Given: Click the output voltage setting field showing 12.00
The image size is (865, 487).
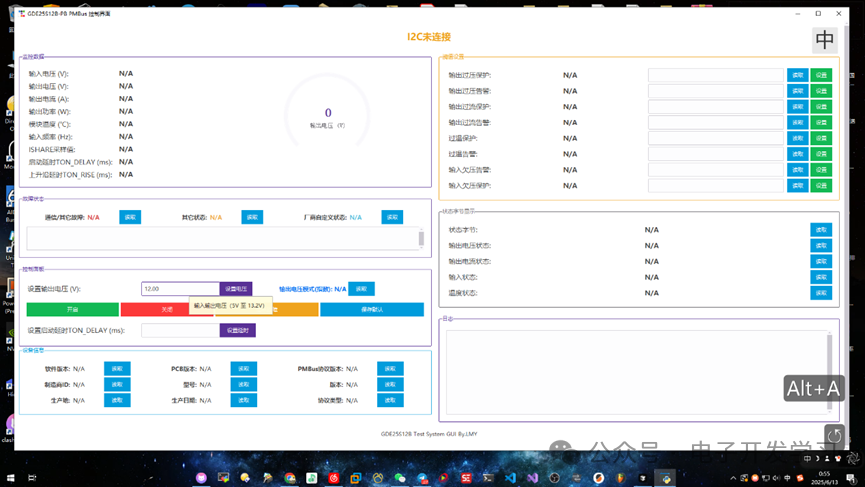Looking at the screenshot, I should (x=179, y=289).
